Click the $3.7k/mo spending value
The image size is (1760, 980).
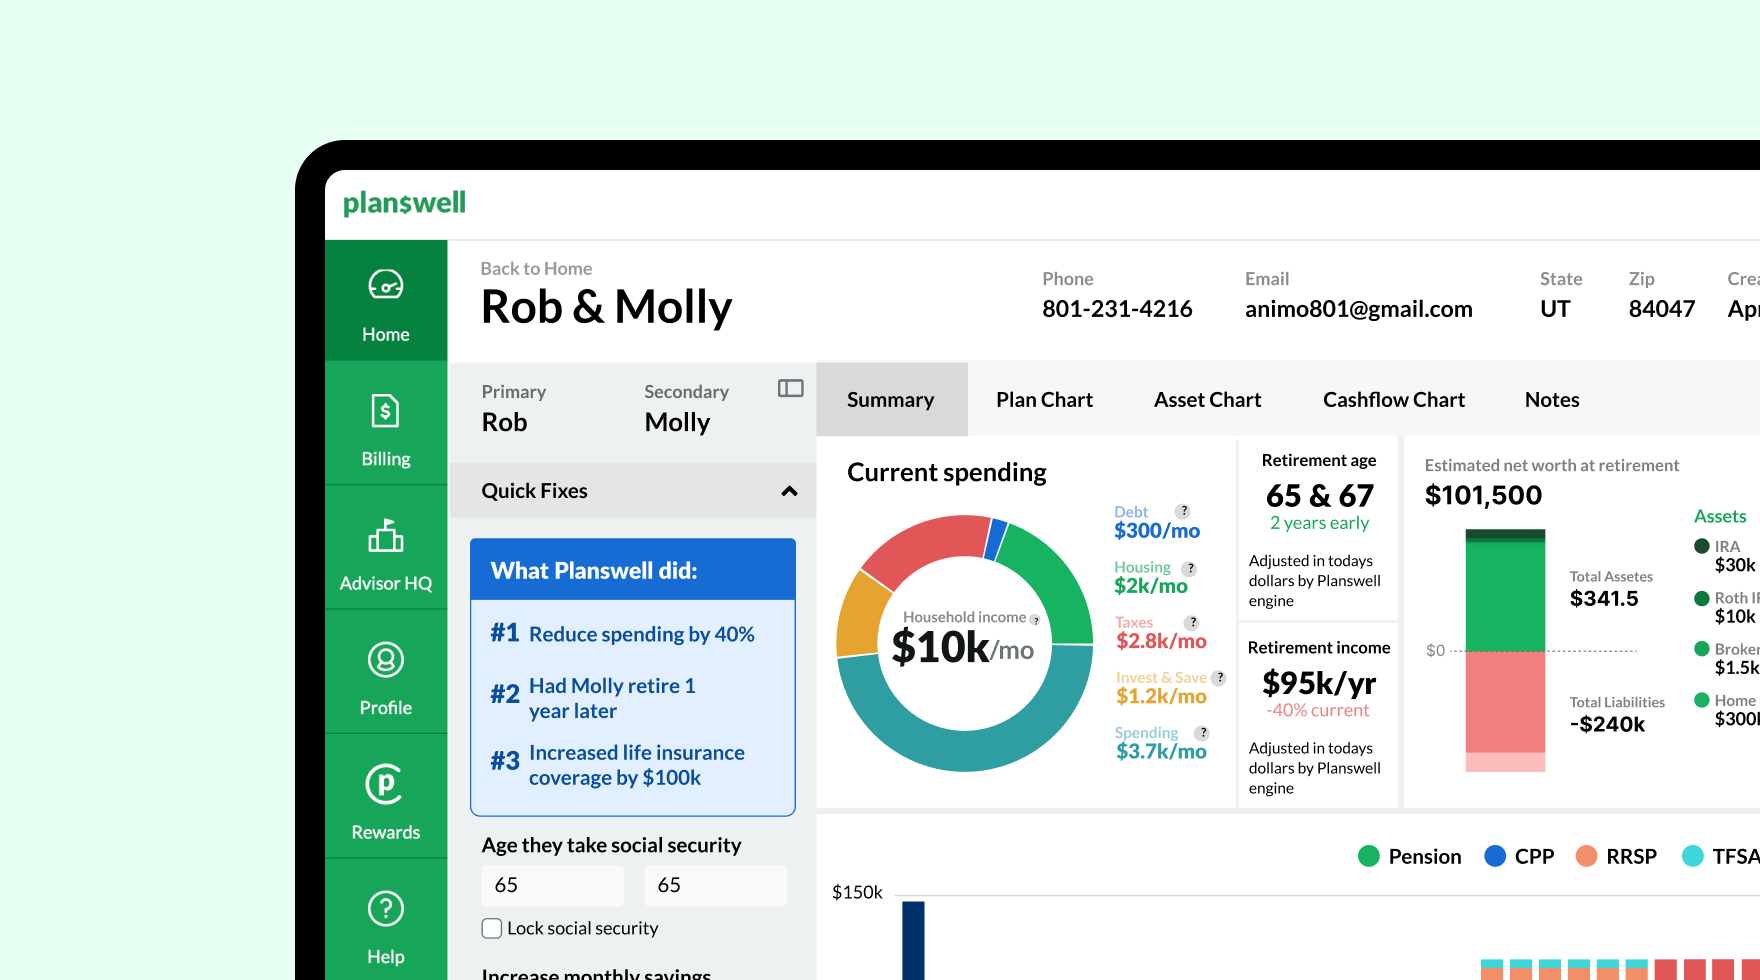tap(1161, 751)
